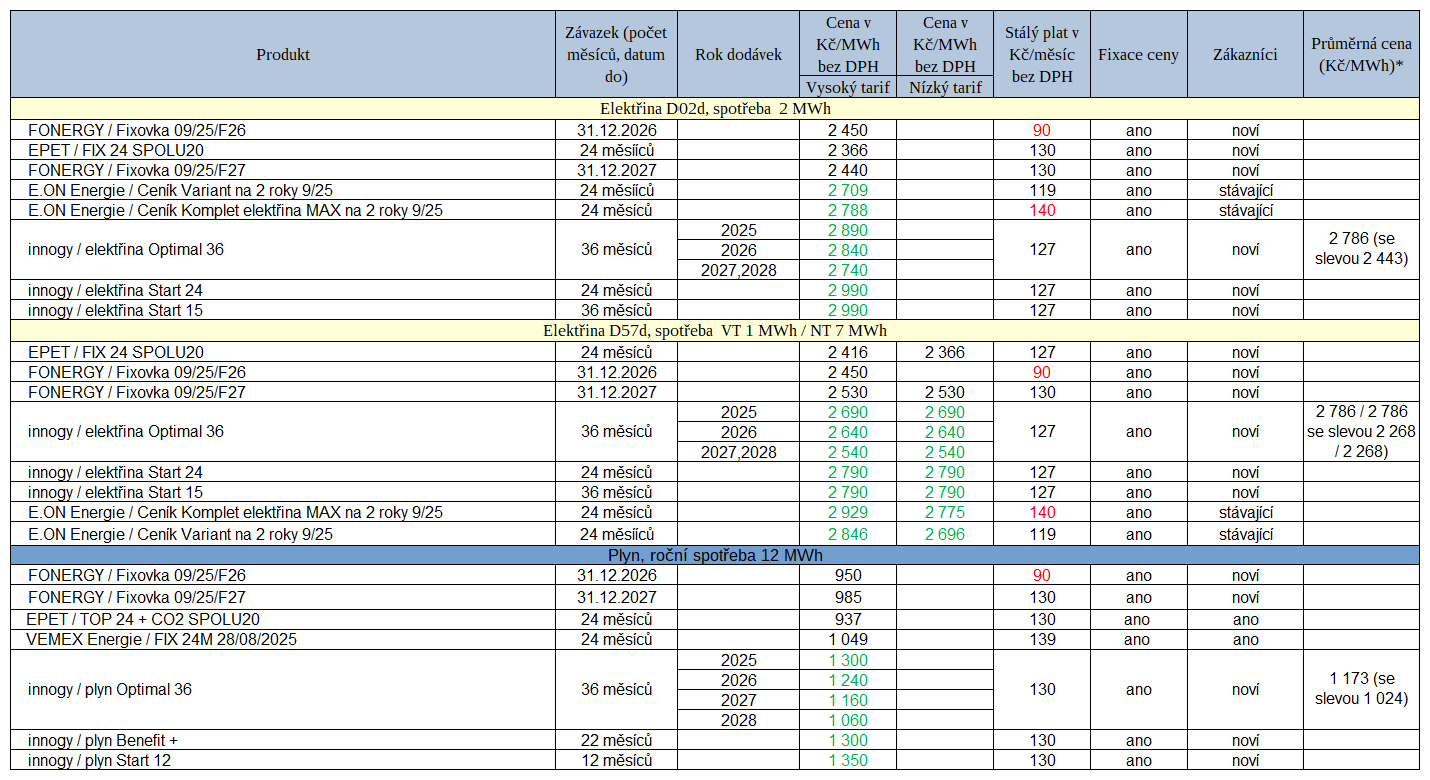Click the 'Průměrná cena (Kč/MWh)*' header
The image size is (1430, 780).
1361,55
